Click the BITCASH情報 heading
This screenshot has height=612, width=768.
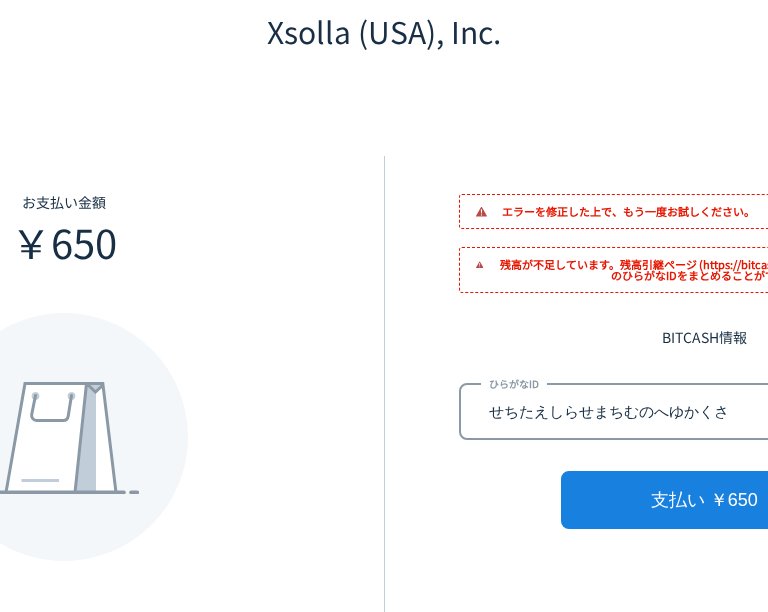tap(704, 338)
